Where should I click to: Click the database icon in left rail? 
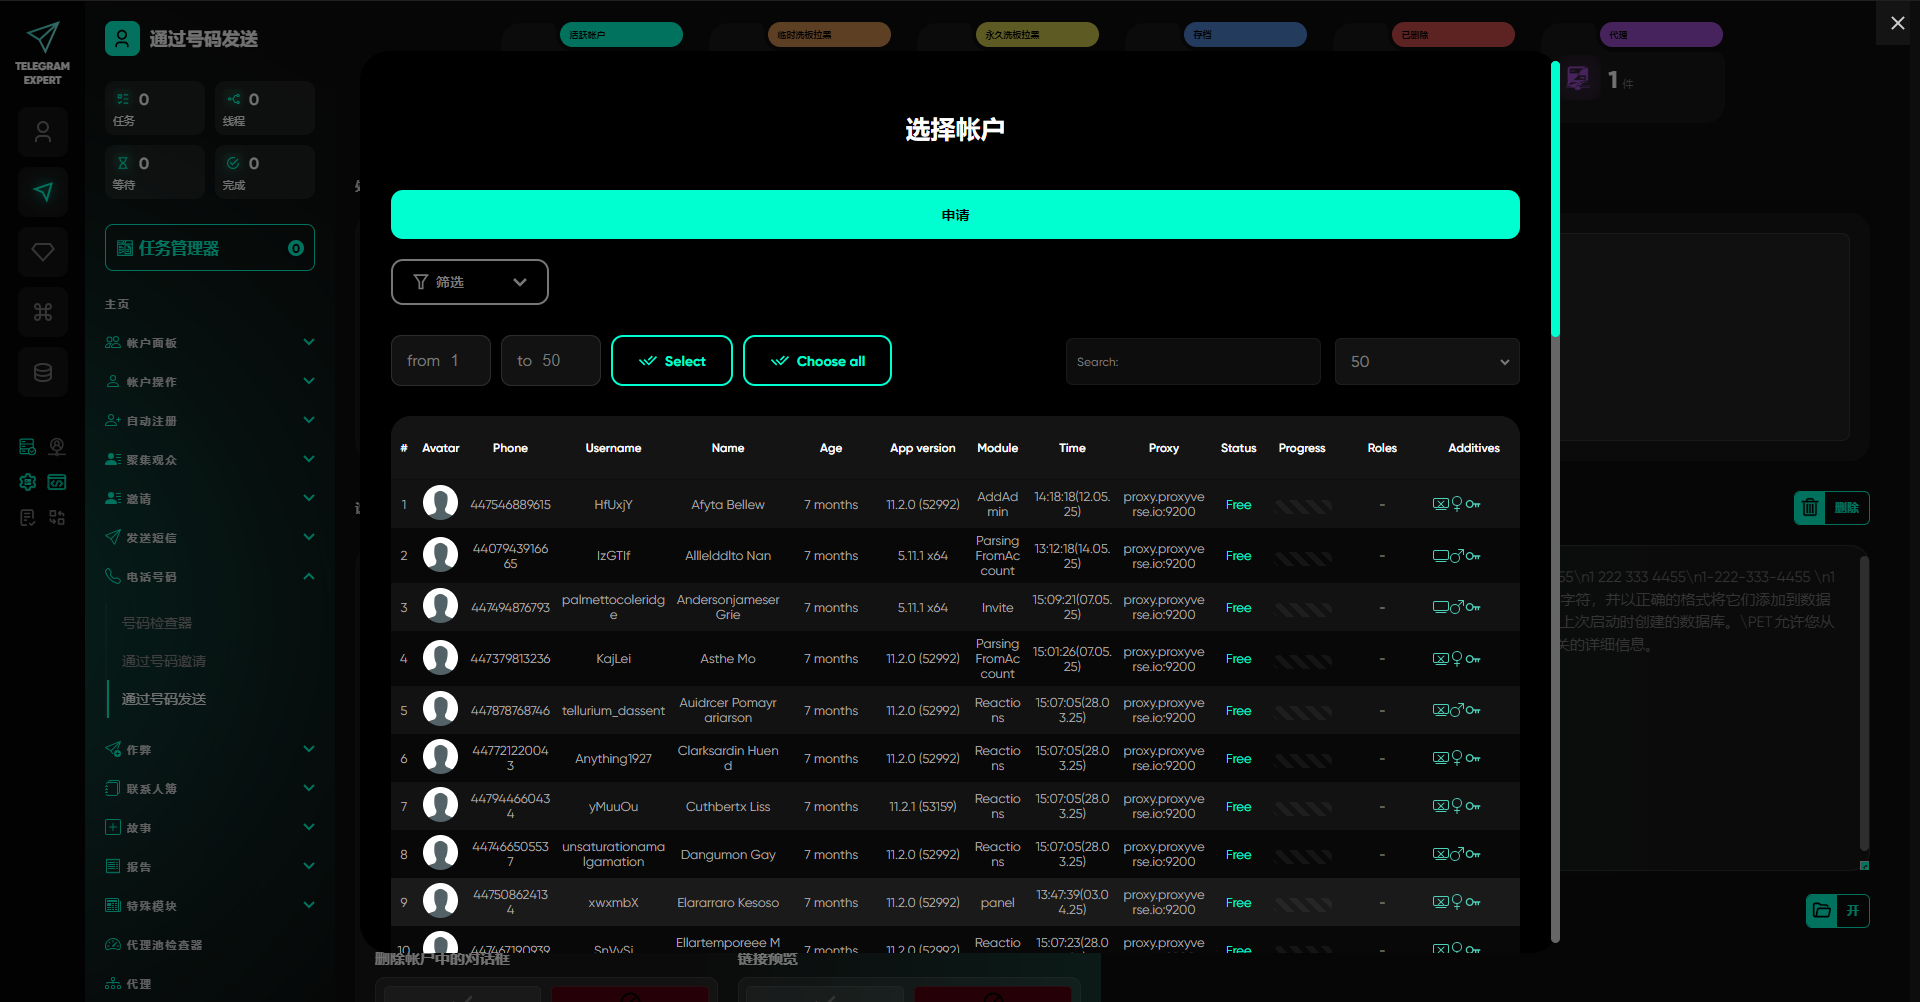[x=43, y=372]
